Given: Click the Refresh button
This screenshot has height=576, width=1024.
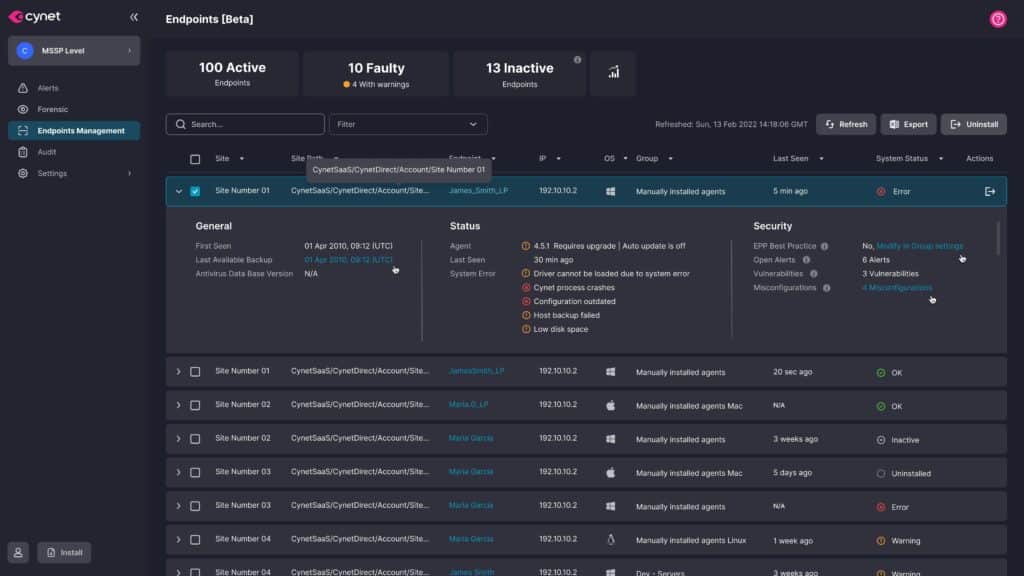Looking at the screenshot, I should tap(845, 124).
